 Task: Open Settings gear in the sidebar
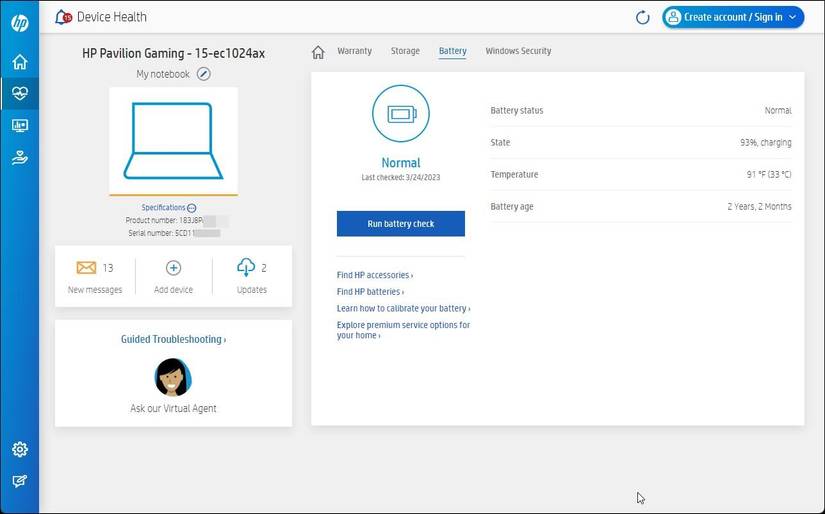click(19, 450)
